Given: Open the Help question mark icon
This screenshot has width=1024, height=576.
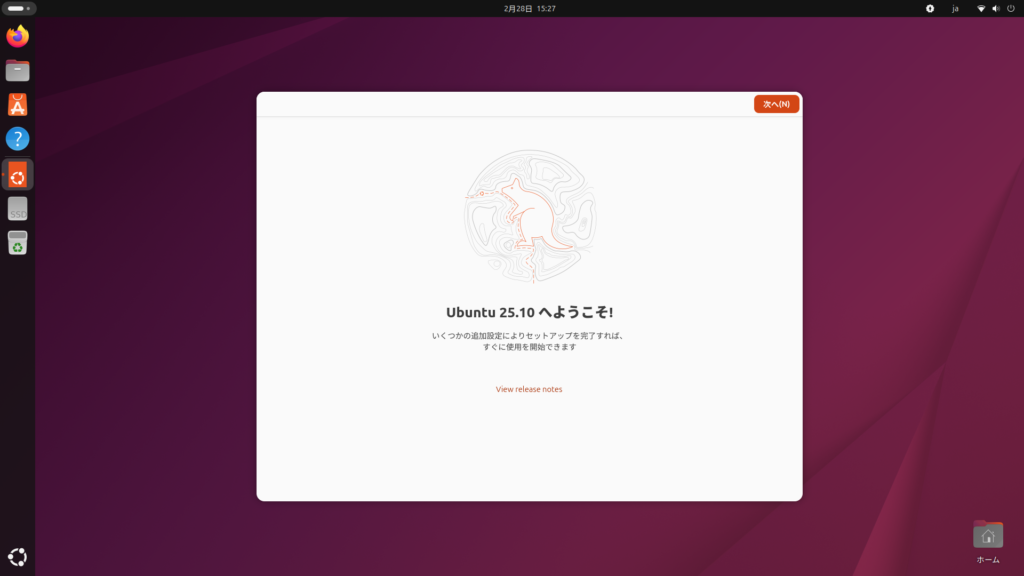Looking at the screenshot, I should (17, 139).
